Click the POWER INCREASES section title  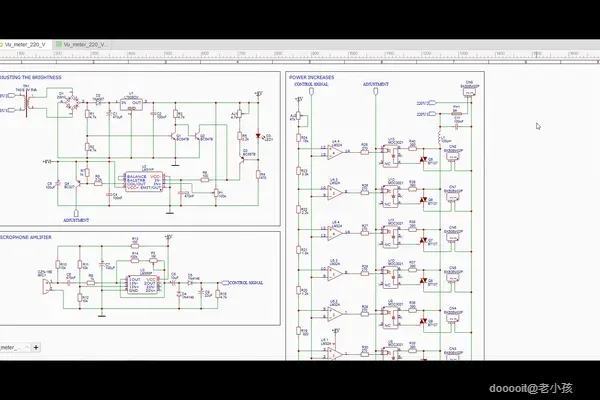[311, 77]
